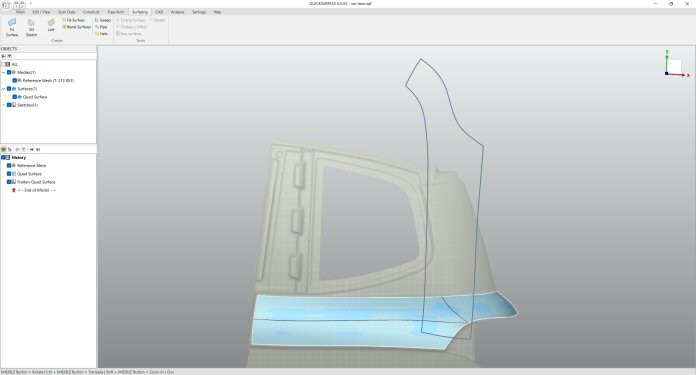
Task: Switch to the Free-form ribbon tab
Action: [x=116, y=12]
